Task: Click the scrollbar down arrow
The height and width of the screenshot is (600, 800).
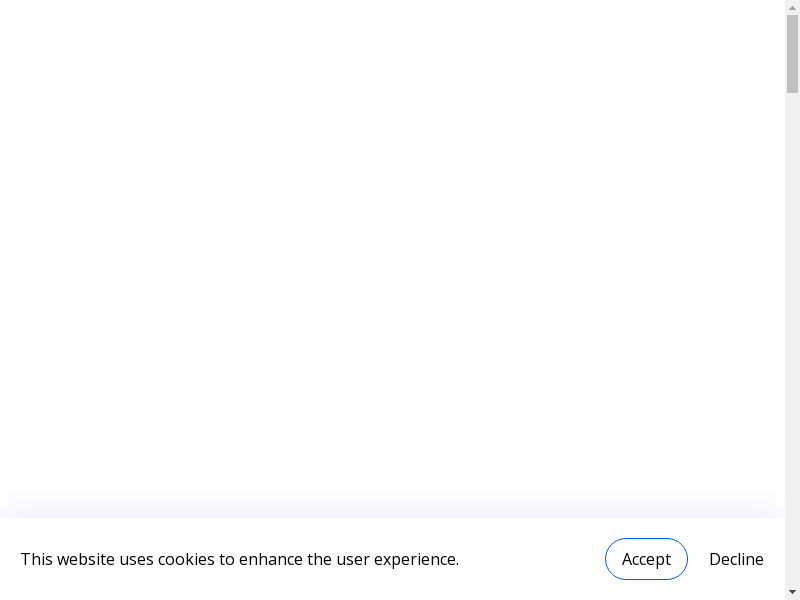Action: [x=792, y=592]
